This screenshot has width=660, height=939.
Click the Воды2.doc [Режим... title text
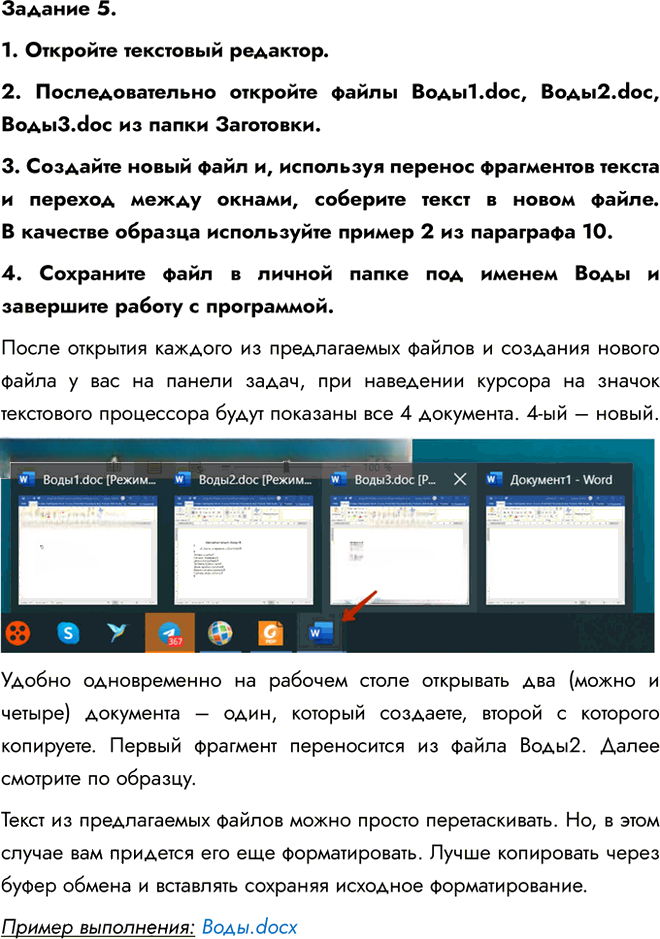coord(255,480)
